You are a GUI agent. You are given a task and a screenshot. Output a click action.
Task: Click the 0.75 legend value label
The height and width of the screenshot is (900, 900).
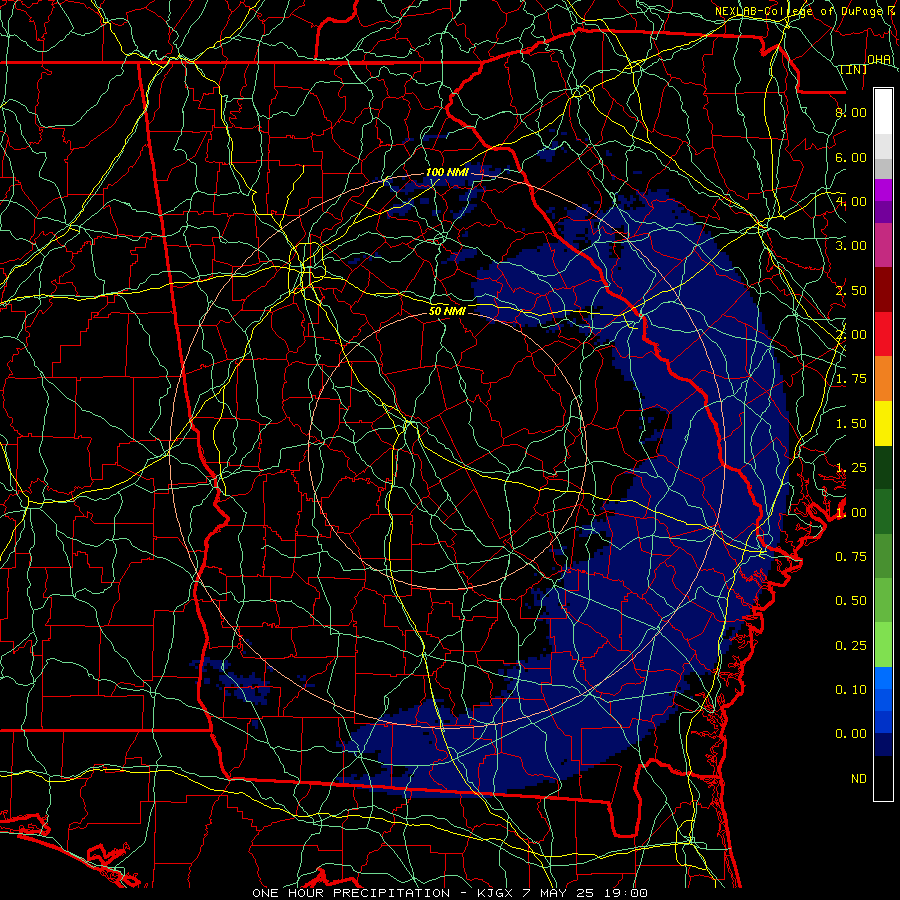[851, 557]
